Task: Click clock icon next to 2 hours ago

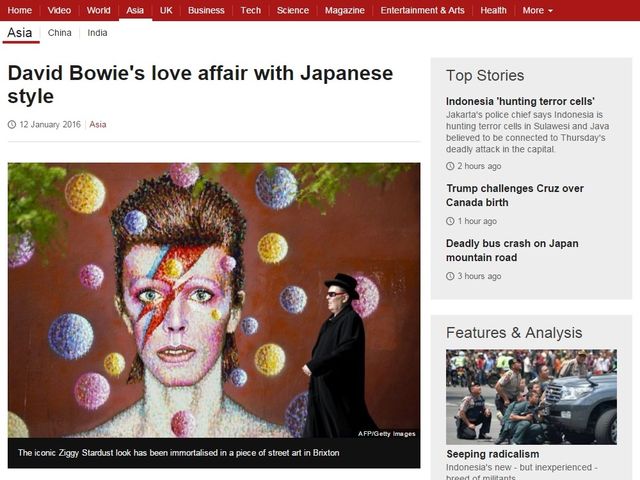Action: pos(451,166)
